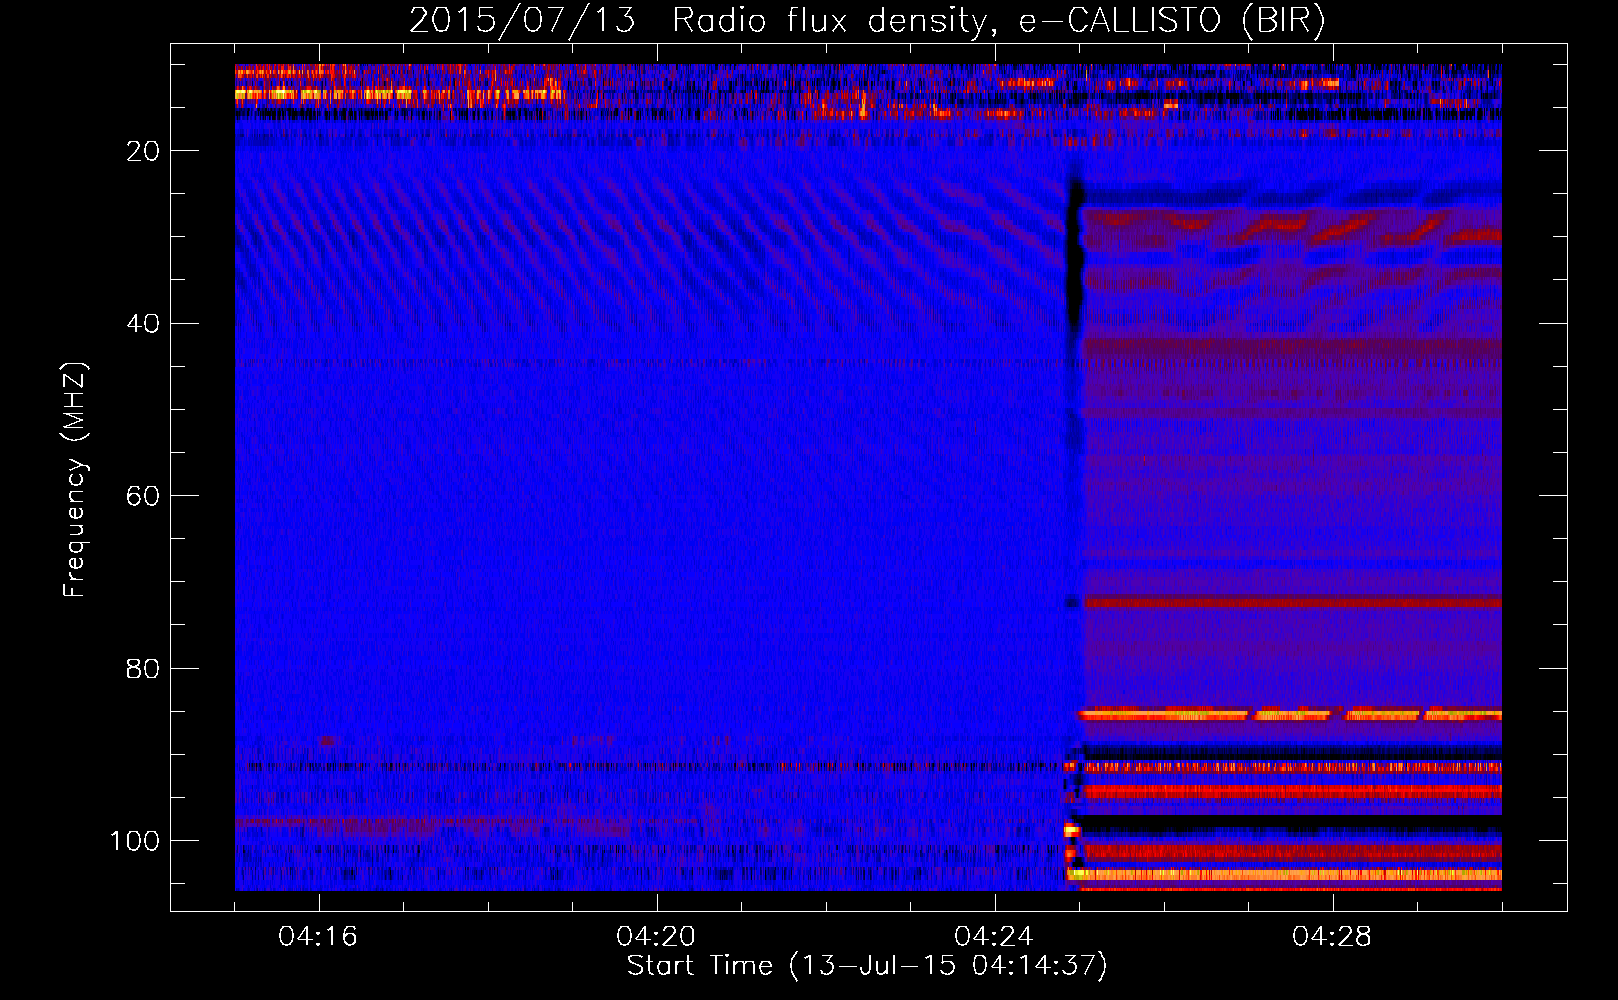Click the time tick label "04:20"

coord(656,937)
